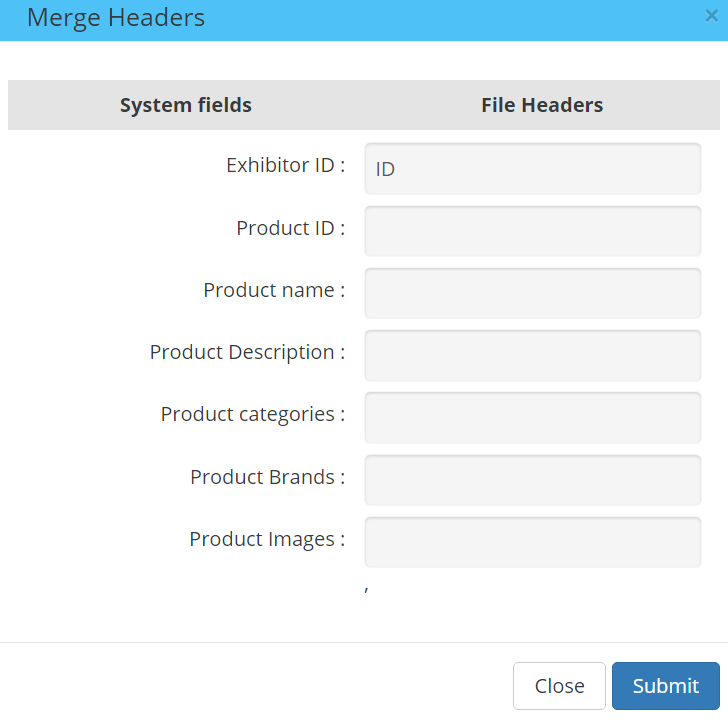Click the Exhibitor ID file header field

click(x=532, y=169)
